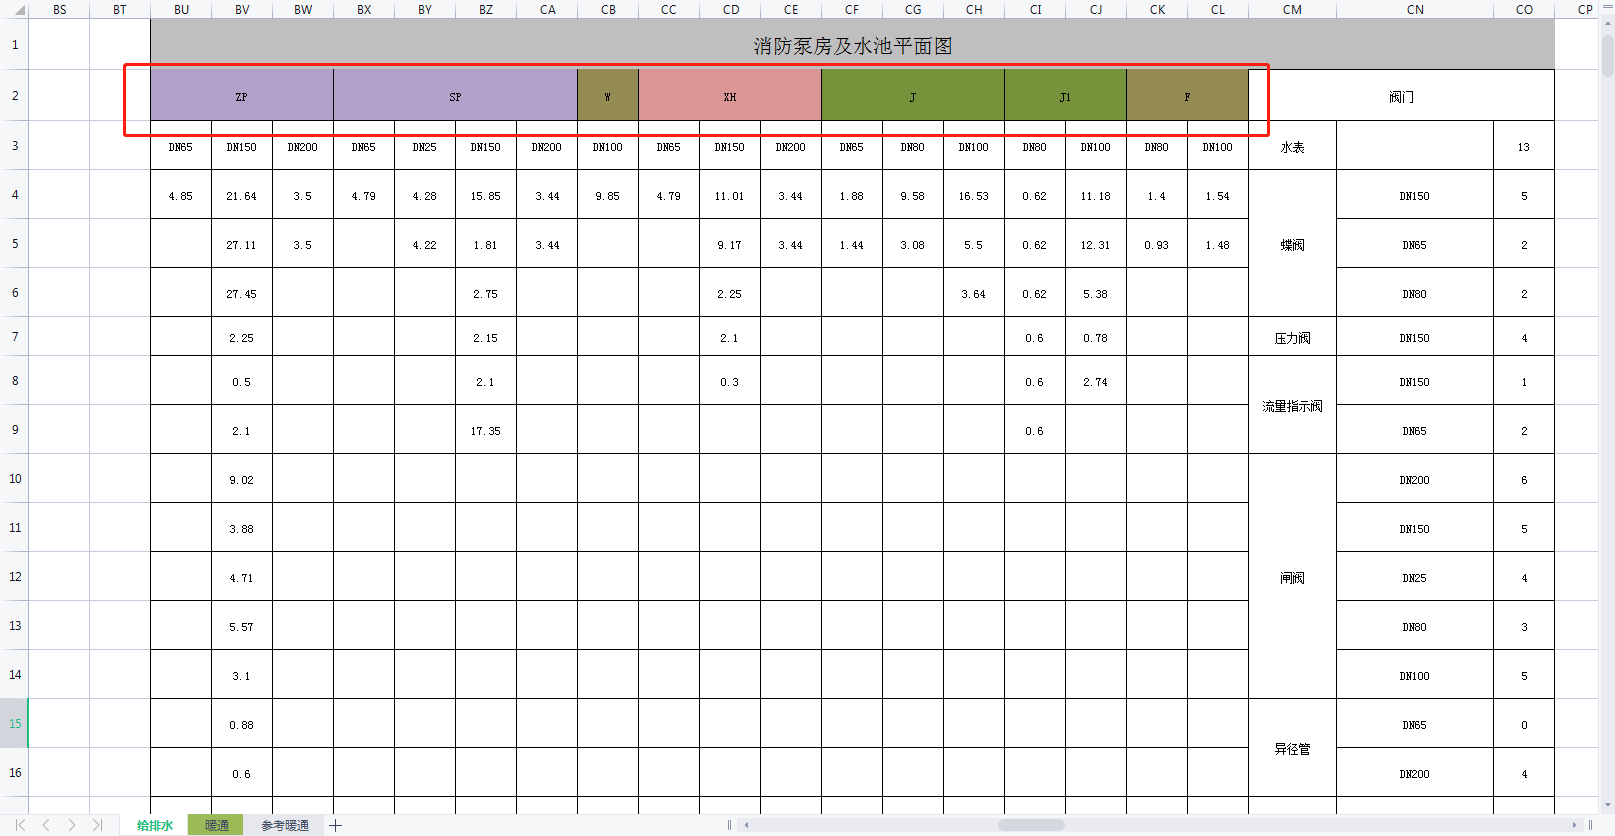1615x836 pixels.
Task: Click the 水表 count cell showing 13
Action: (x=1524, y=146)
